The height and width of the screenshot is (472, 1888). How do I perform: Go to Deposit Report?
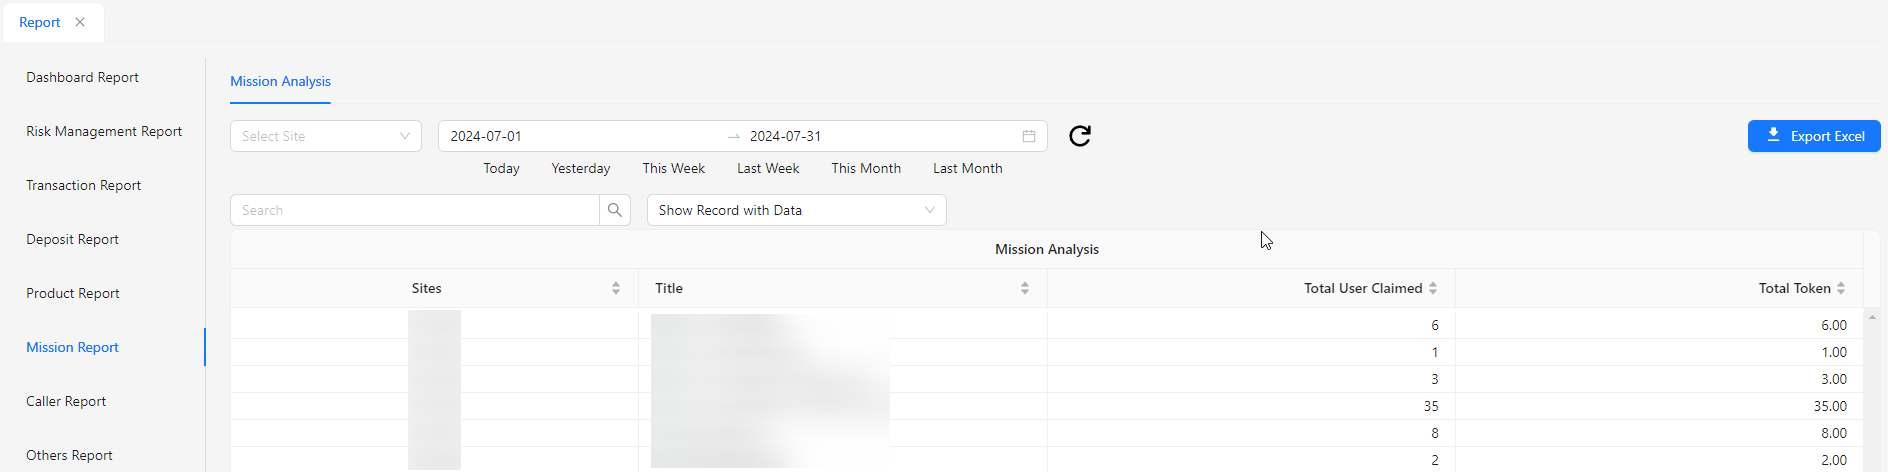point(72,239)
